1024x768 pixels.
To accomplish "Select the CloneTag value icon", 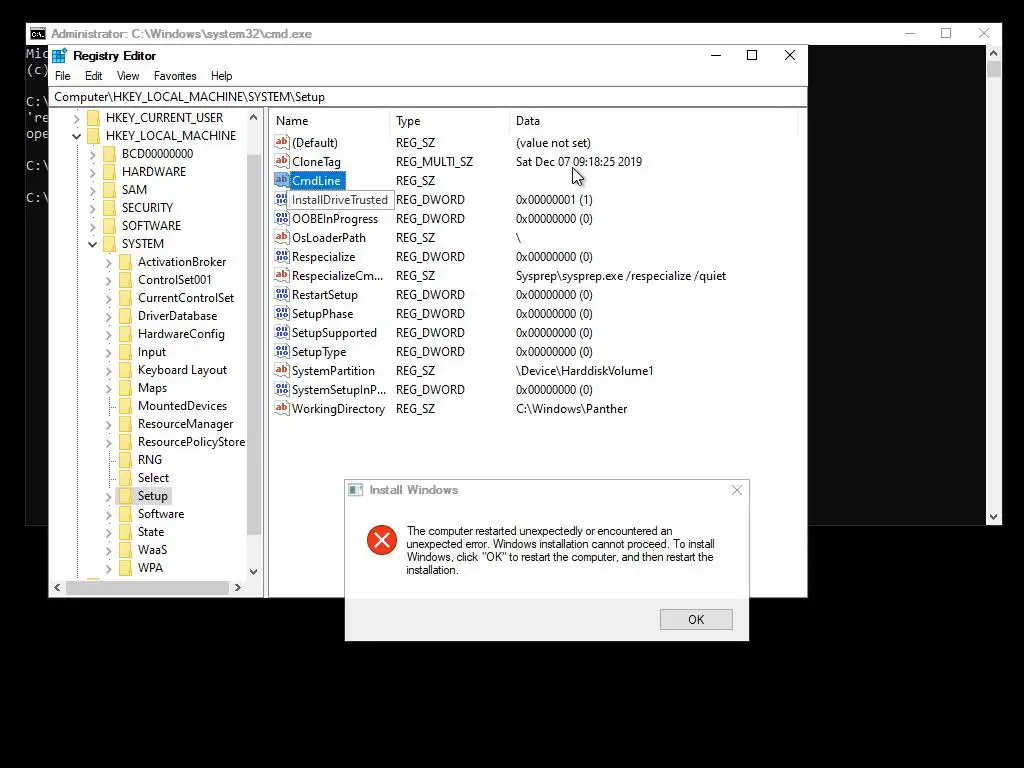I will coord(281,161).
